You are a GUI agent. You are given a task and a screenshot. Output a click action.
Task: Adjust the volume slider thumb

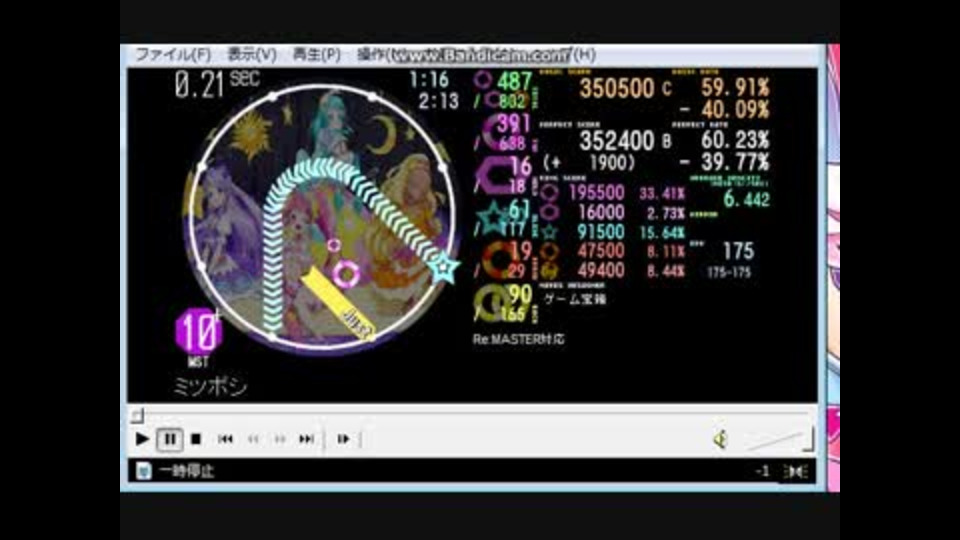(810, 439)
